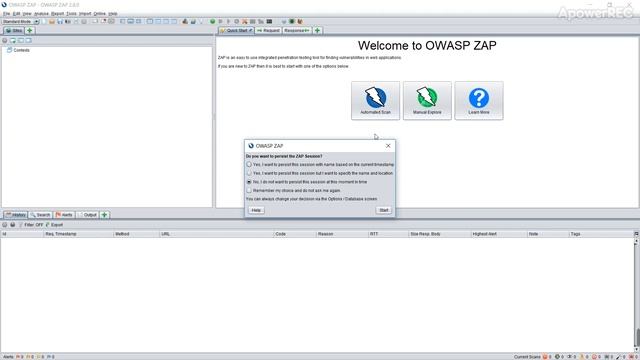This screenshot has height=360, width=640.
Task: Click the green break-on-all-requests circle in toolbar
Action: pyautogui.click(x=212, y=21)
